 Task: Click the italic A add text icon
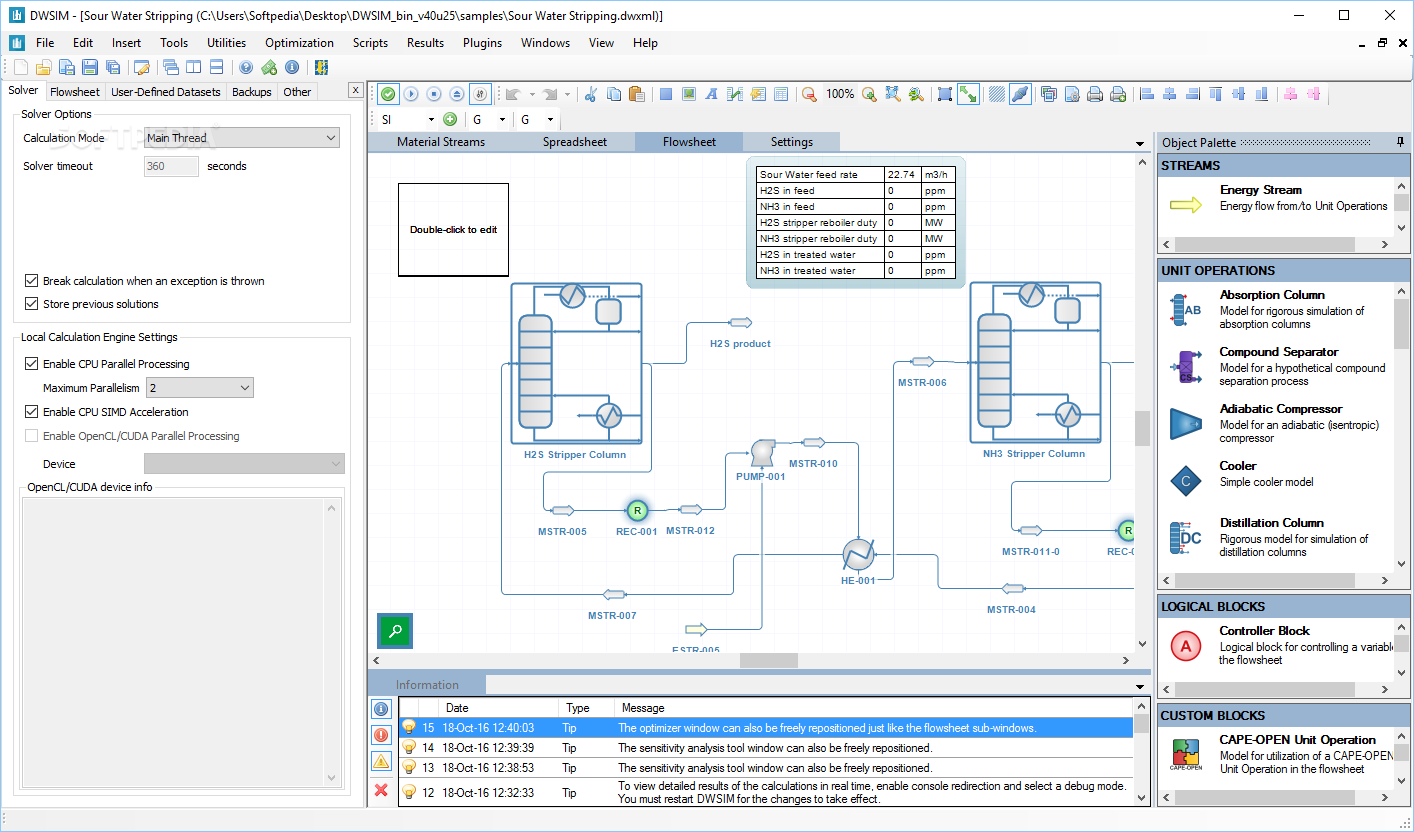coord(712,94)
